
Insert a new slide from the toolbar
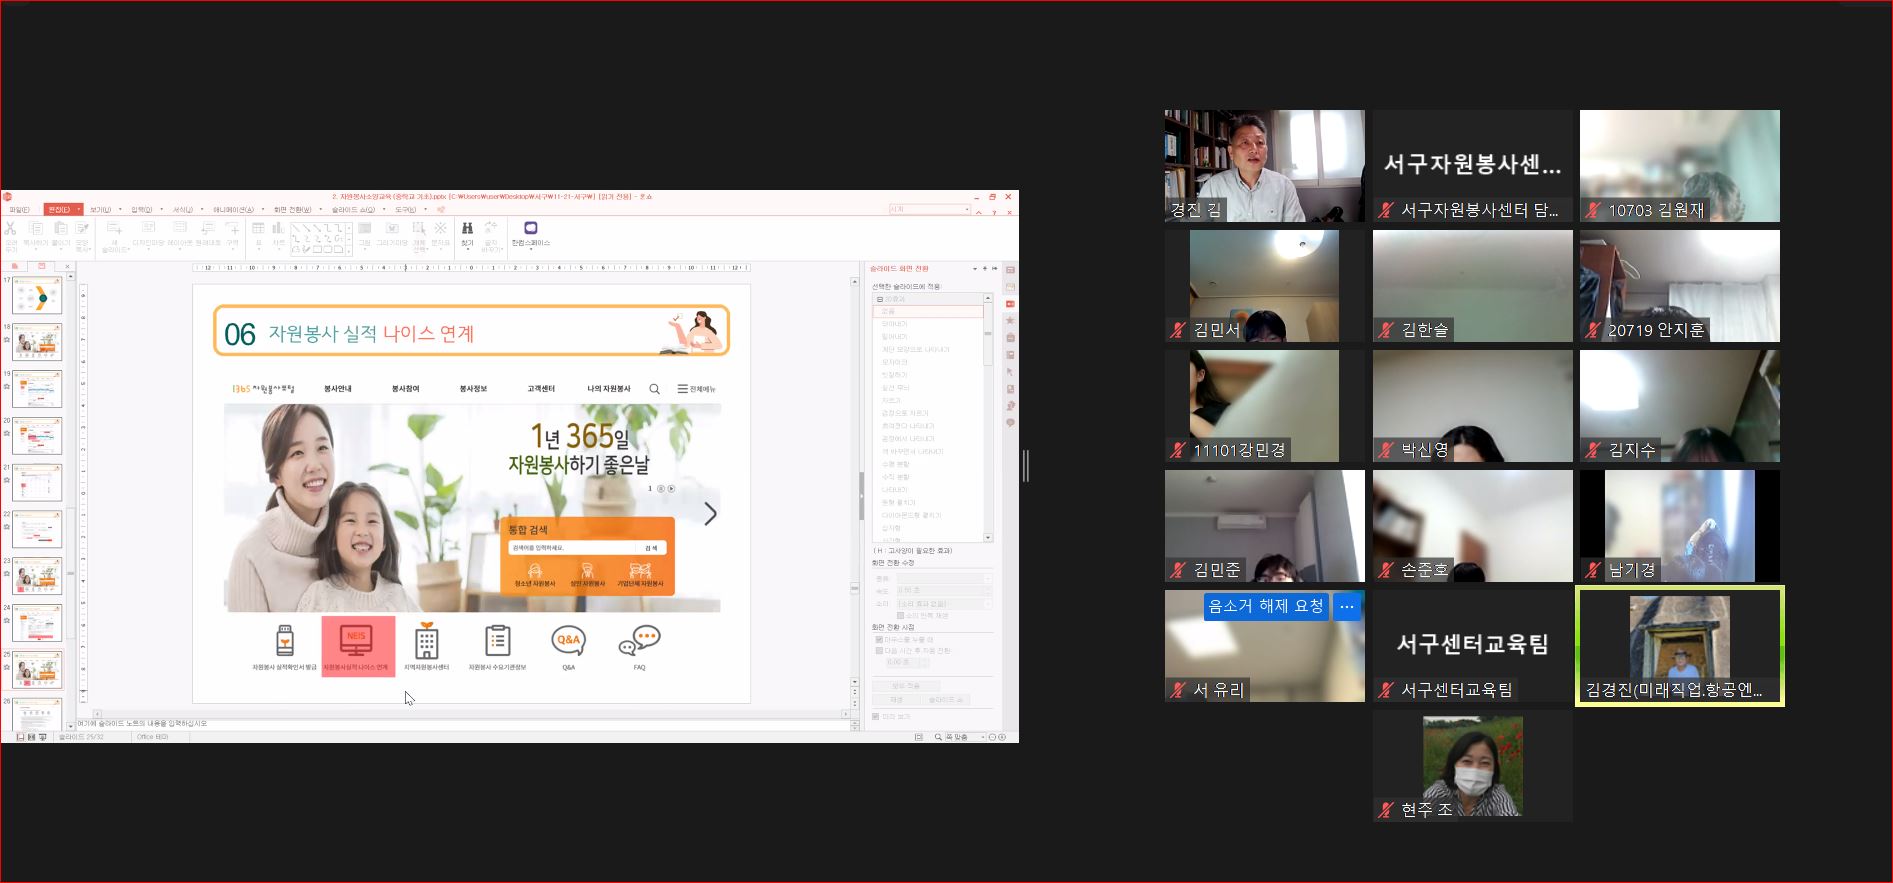(114, 229)
